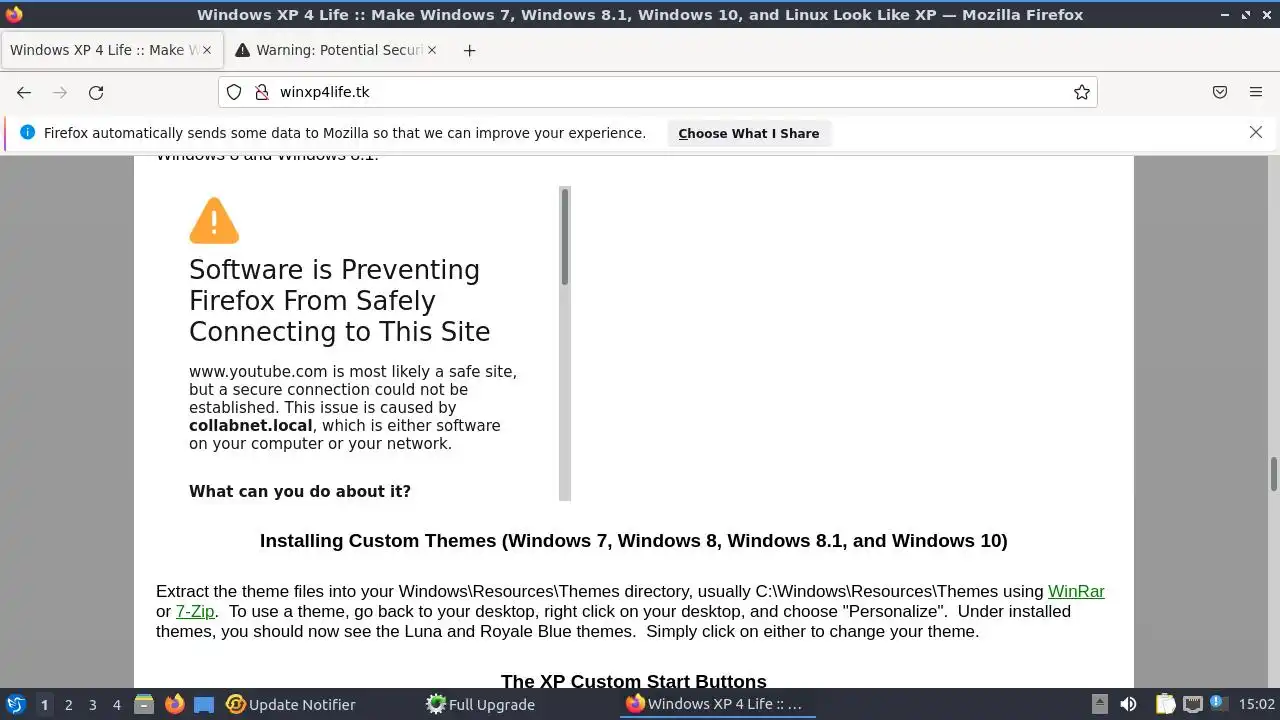Launch Firefox from the taskbar quick launcher

pyautogui.click(x=174, y=704)
